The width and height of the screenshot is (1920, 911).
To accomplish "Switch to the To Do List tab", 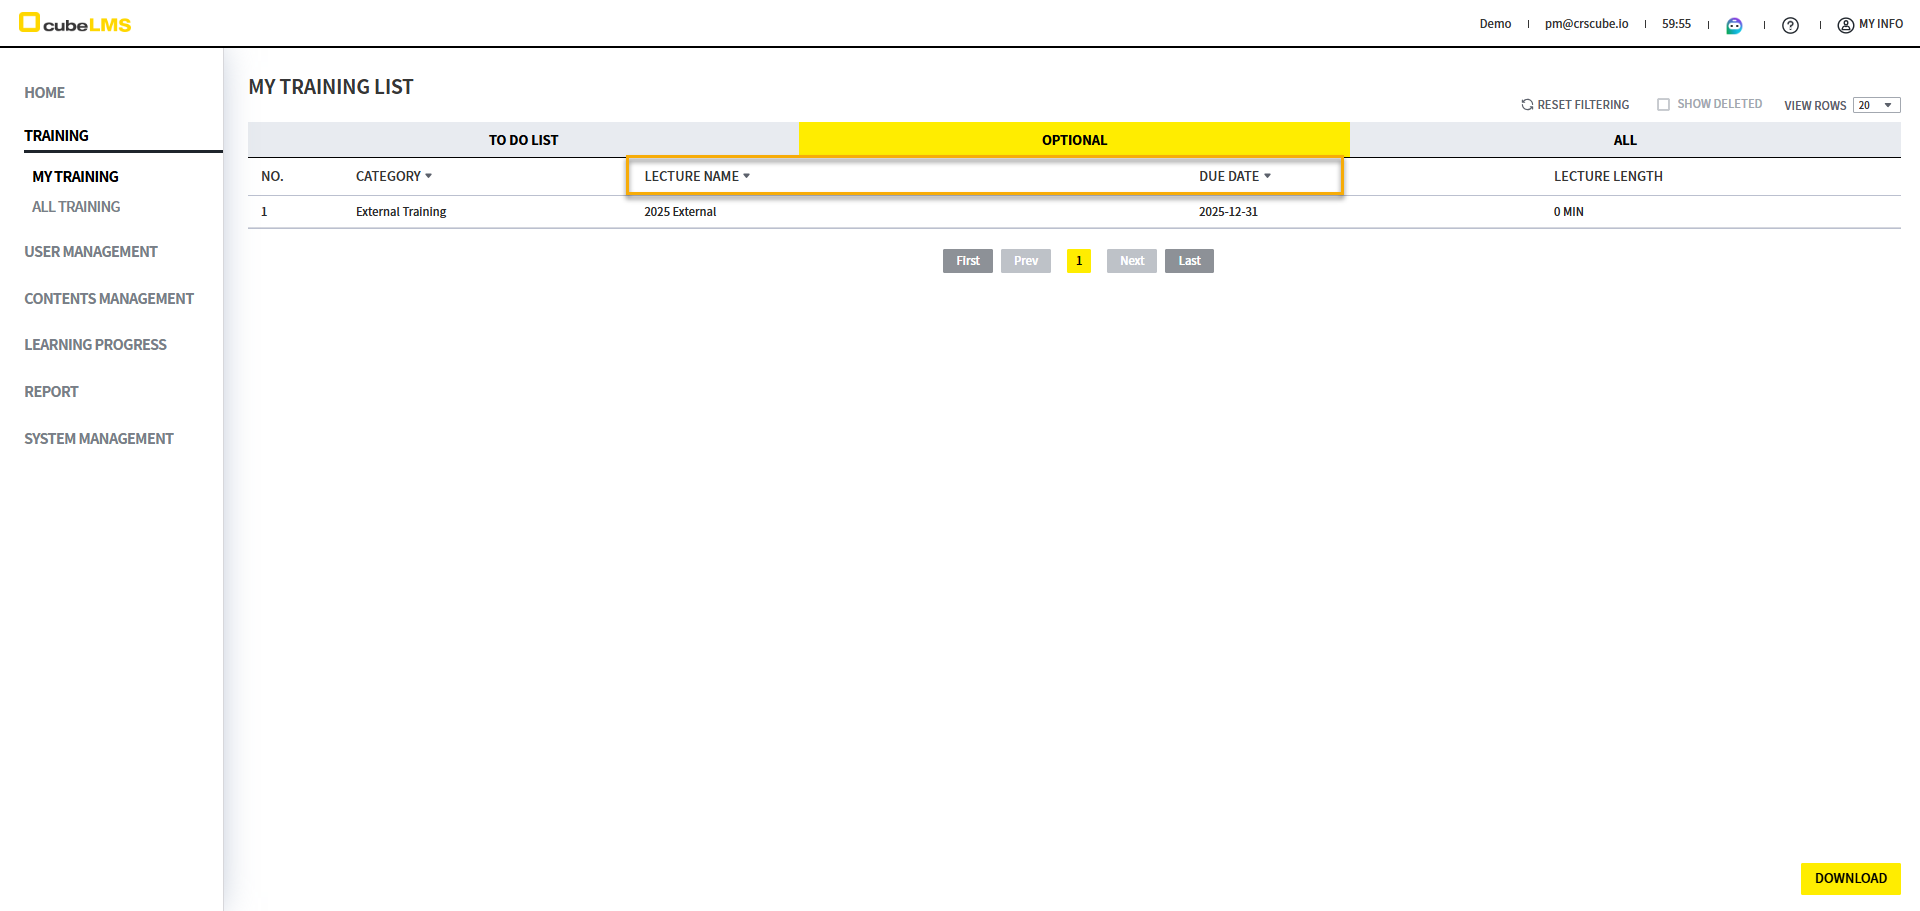I will (523, 140).
